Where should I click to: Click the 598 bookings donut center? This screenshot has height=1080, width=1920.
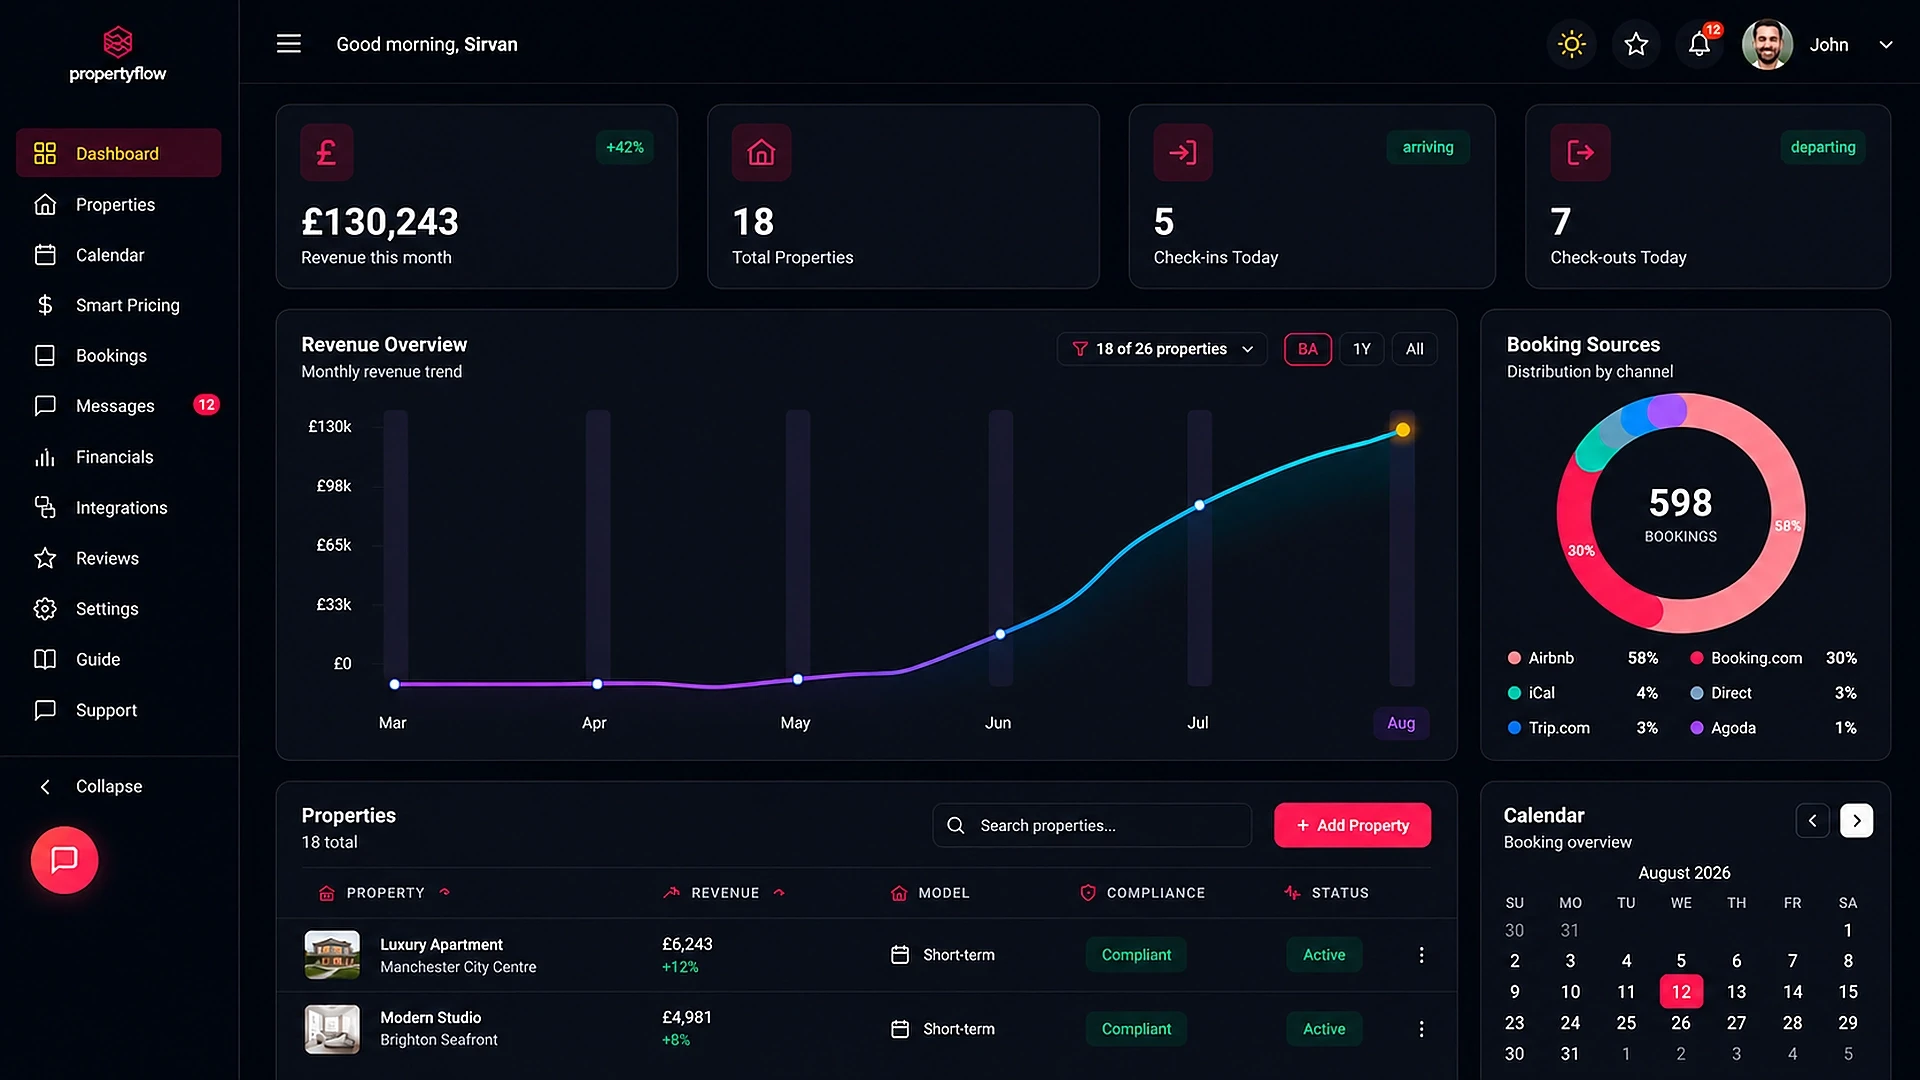[x=1681, y=514]
